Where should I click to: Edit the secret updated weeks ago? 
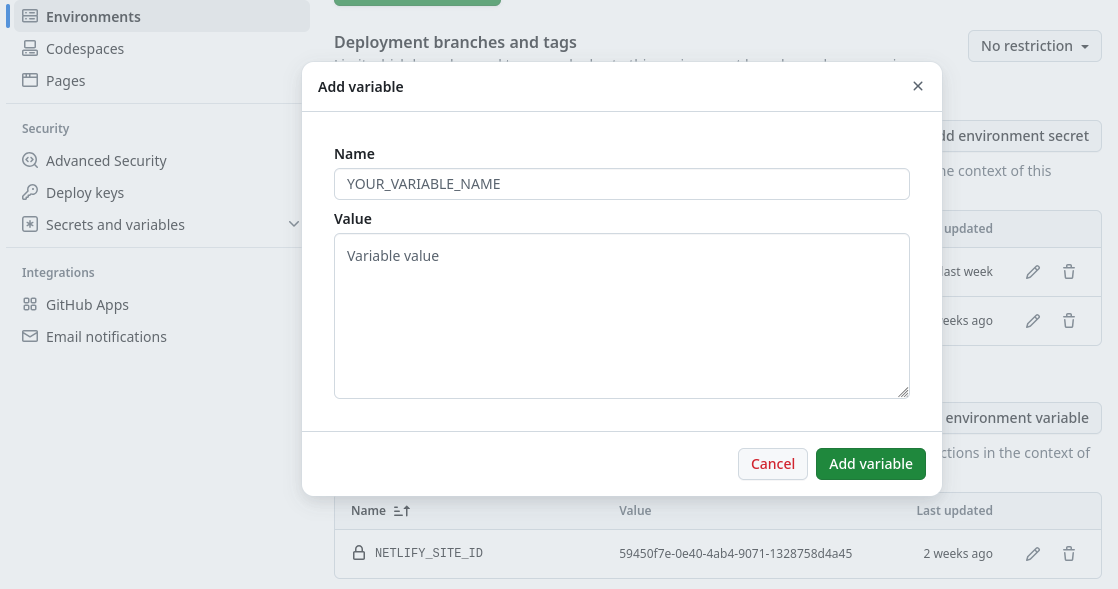[1032, 321]
